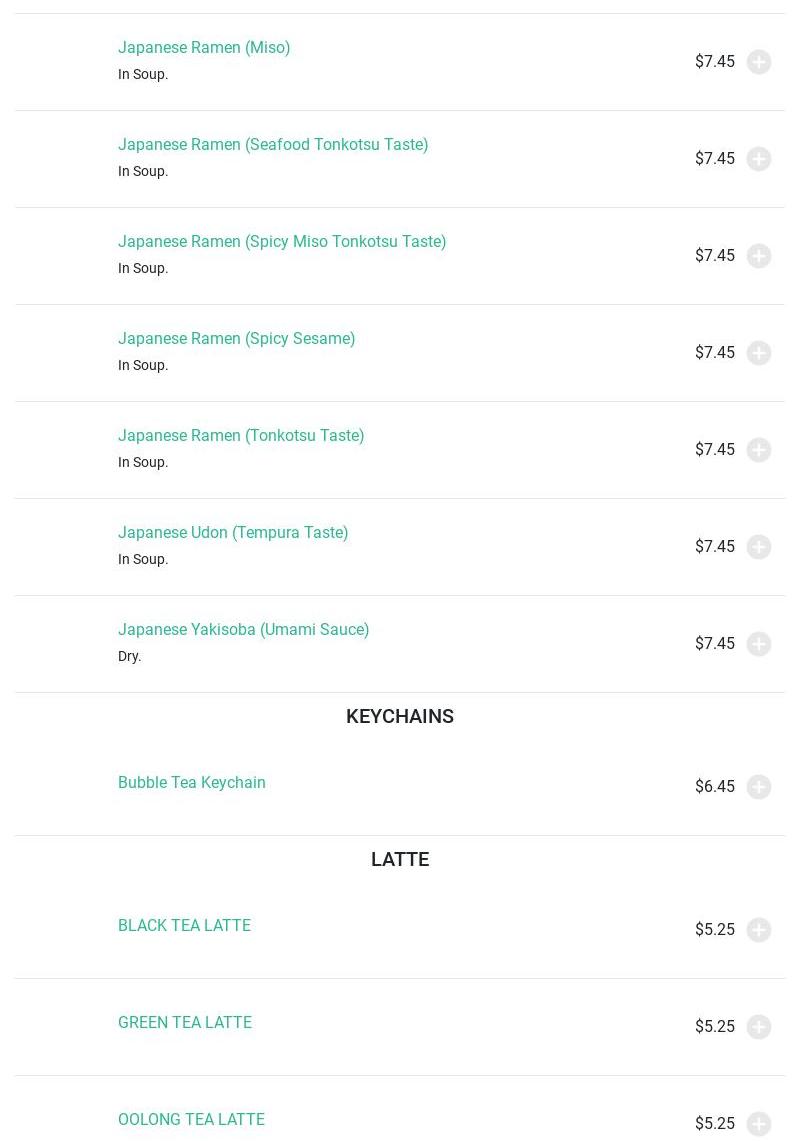Add Bubble Tea Keychain with plus icon
Screen dimensions: 800x1141
pos(759,787)
